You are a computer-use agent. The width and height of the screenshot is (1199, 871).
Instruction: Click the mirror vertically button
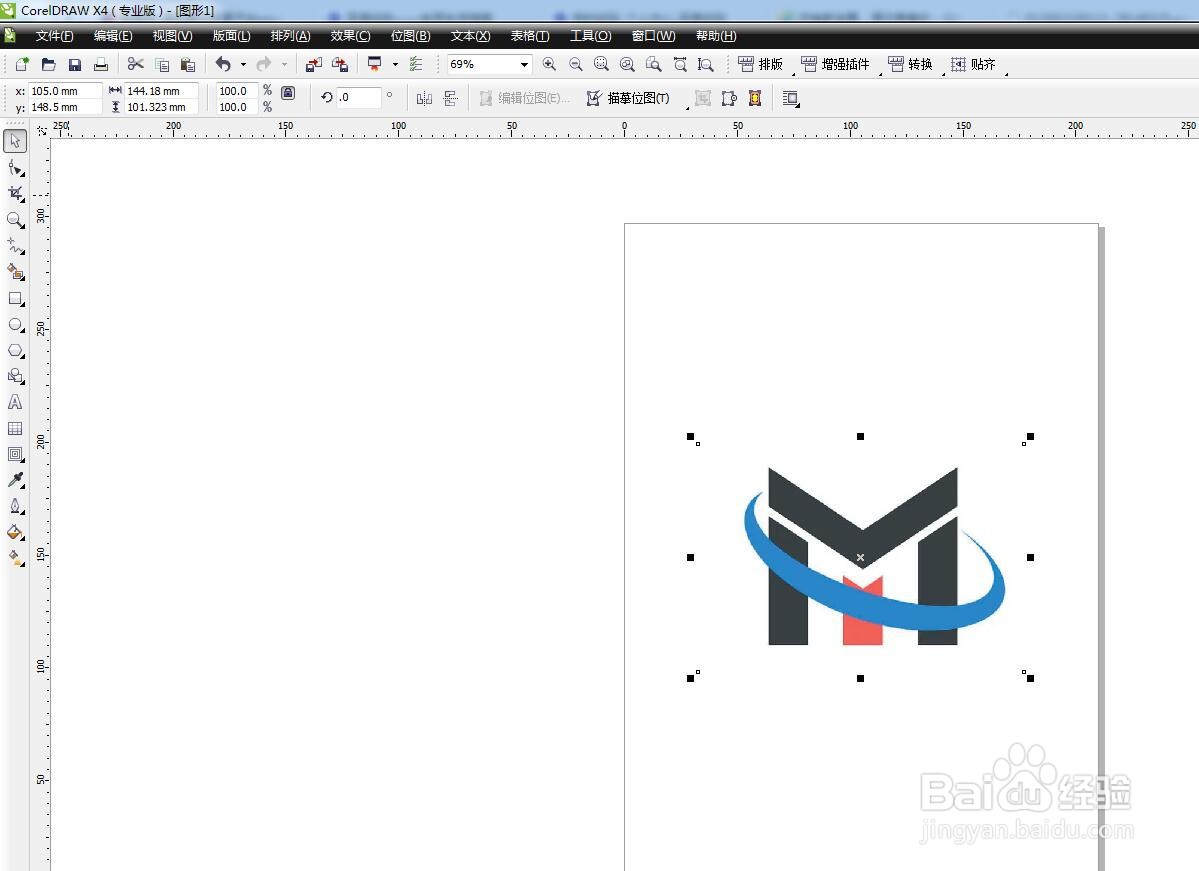click(x=450, y=97)
